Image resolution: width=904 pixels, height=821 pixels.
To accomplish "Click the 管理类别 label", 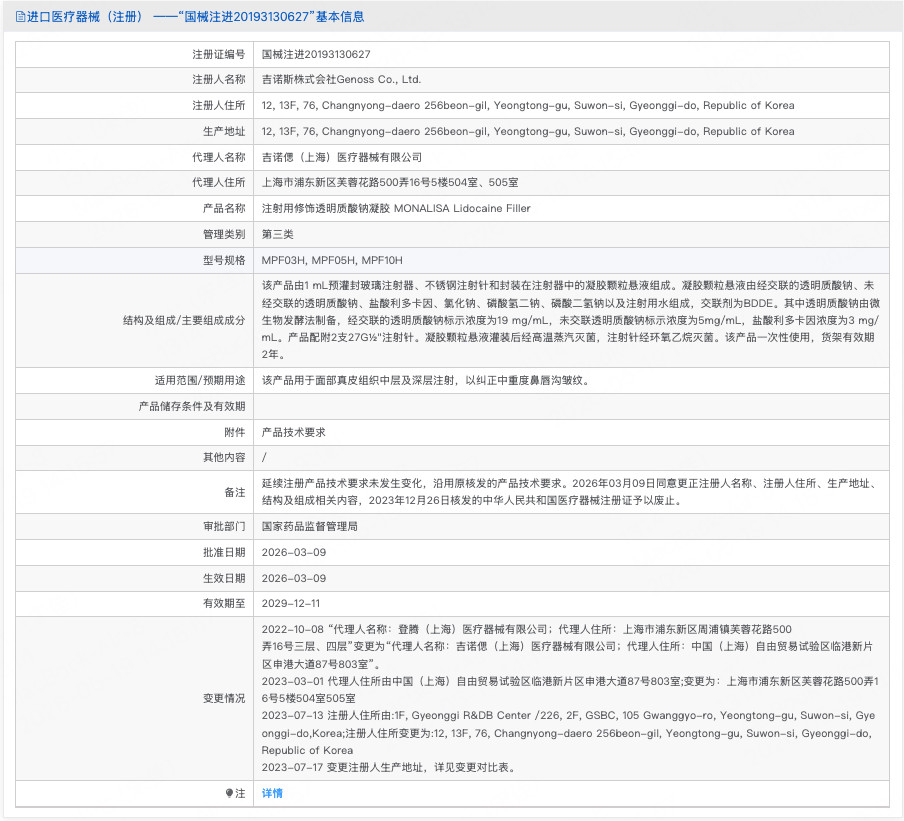I will [x=224, y=235].
